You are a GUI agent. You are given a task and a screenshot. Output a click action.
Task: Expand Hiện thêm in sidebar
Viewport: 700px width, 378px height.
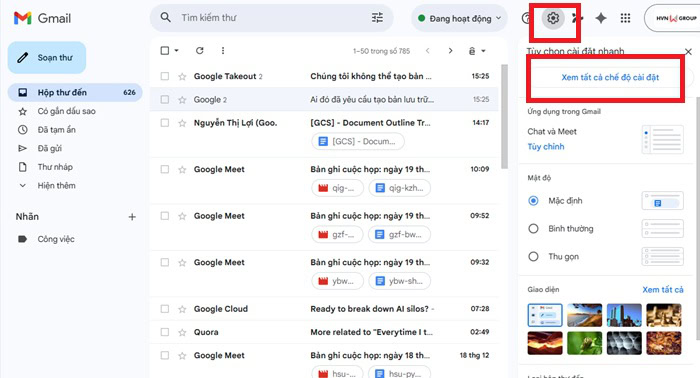[x=56, y=186]
